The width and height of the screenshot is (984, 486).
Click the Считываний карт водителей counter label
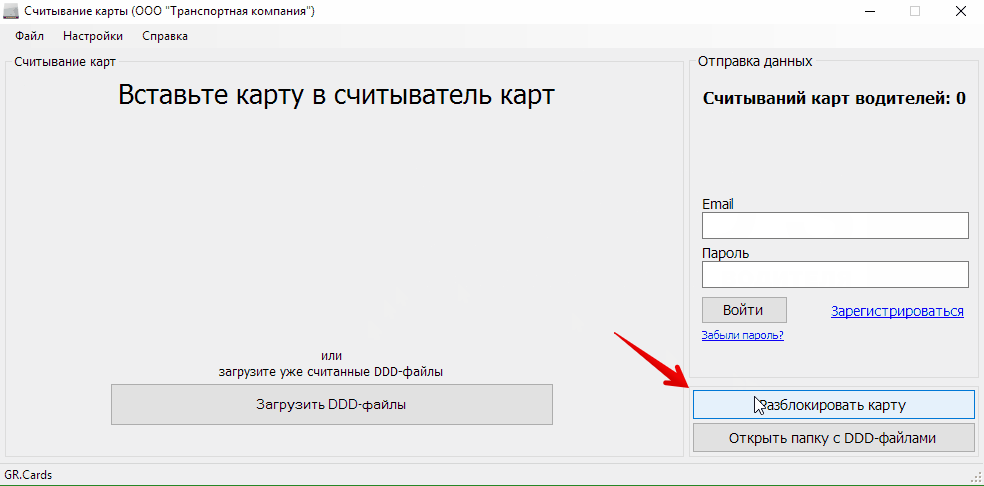pos(834,98)
